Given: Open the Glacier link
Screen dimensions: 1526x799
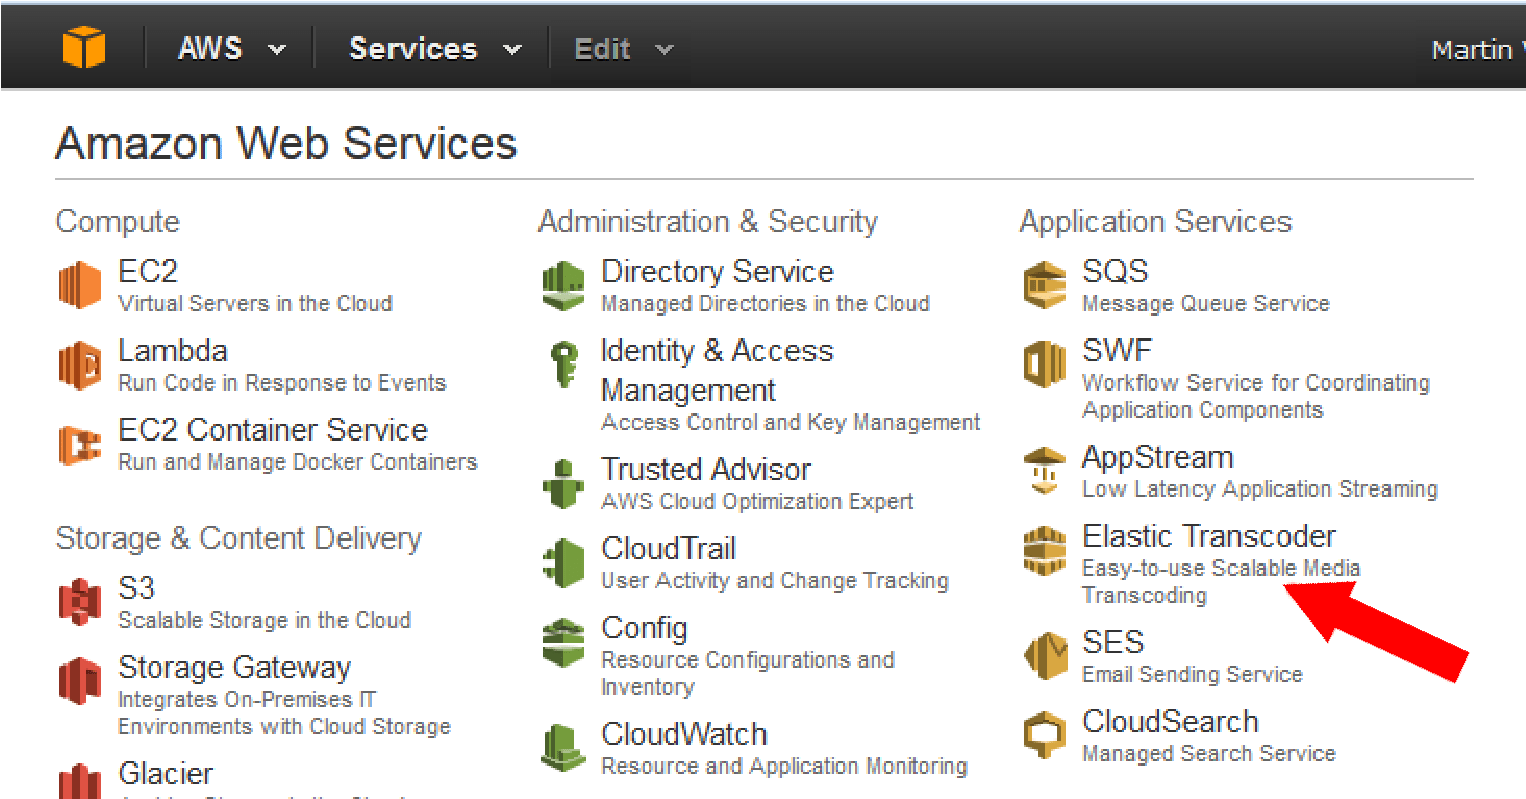Looking at the screenshot, I should point(166,773).
